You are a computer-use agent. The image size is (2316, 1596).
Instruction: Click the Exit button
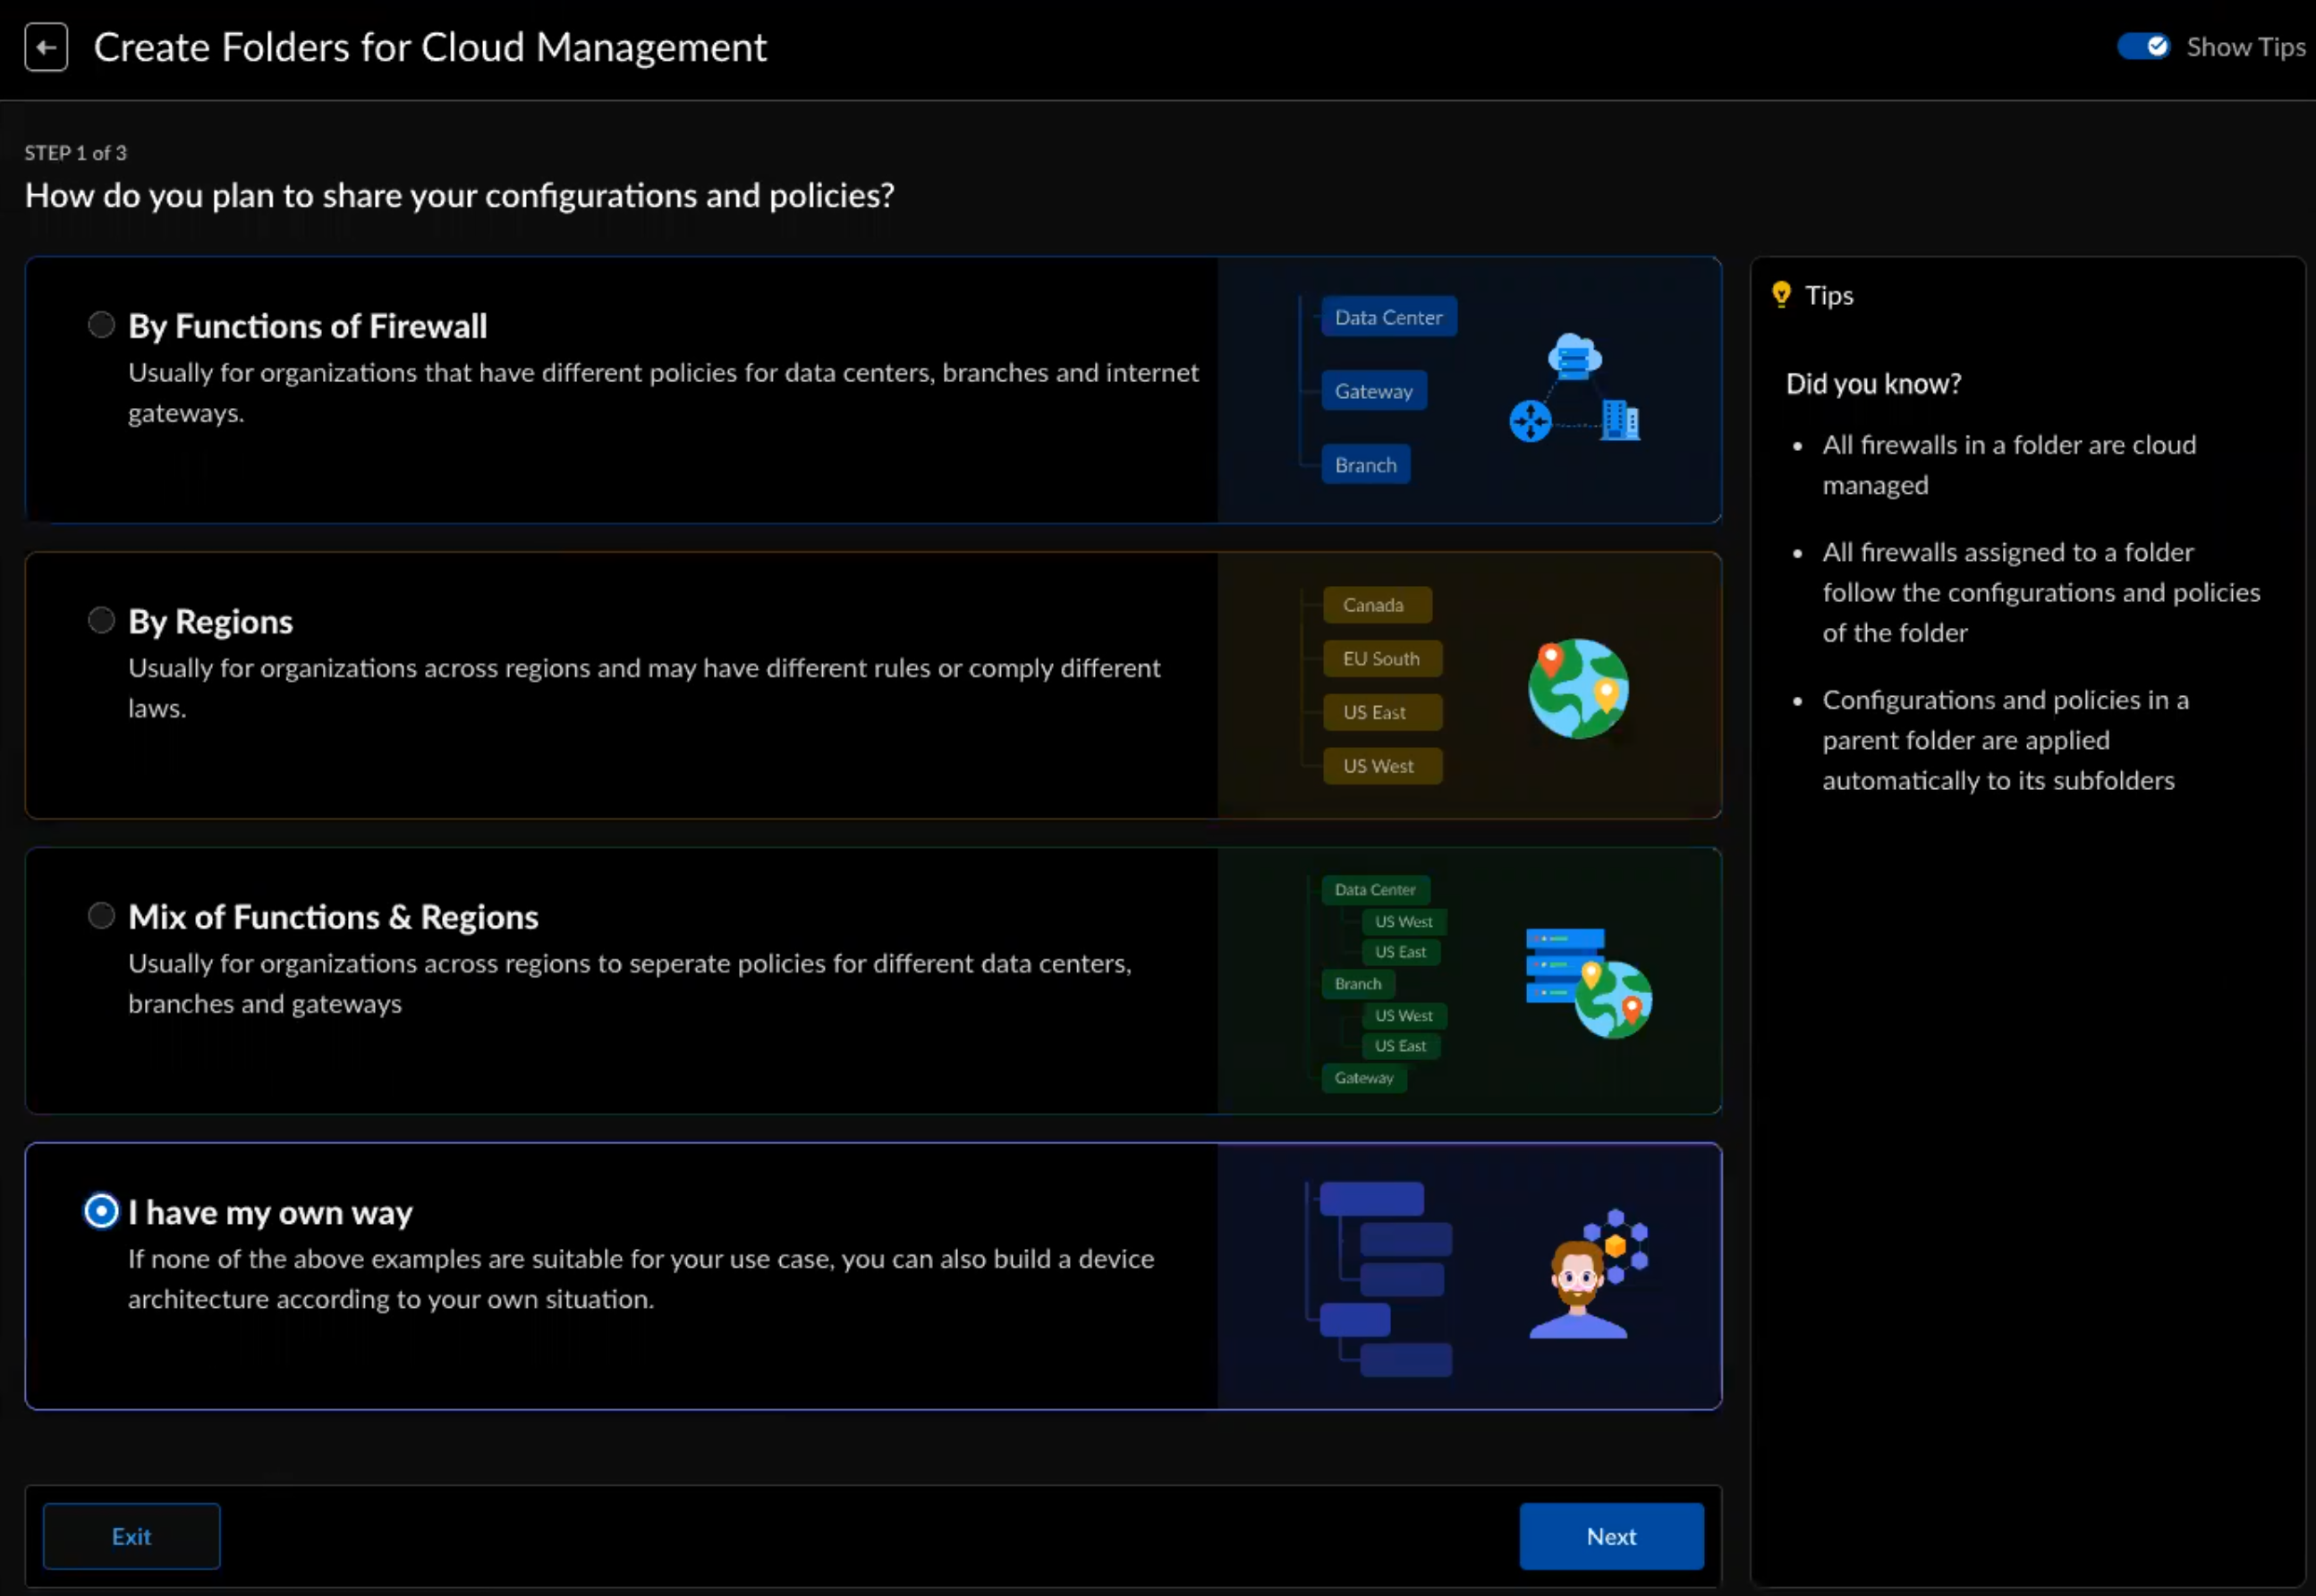click(x=131, y=1536)
